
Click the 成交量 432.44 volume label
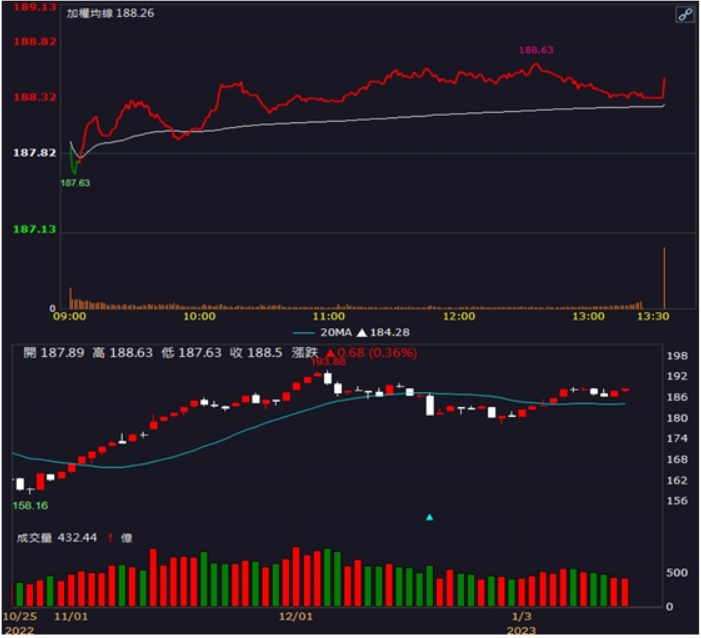pyautogui.click(x=56, y=538)
